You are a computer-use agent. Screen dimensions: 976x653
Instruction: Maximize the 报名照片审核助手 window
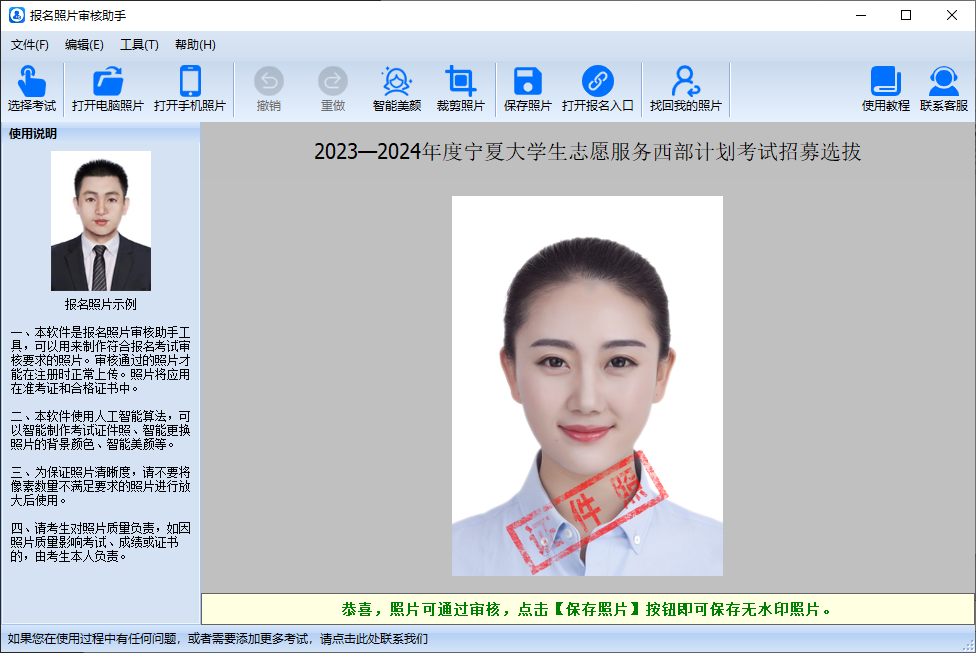906,16
